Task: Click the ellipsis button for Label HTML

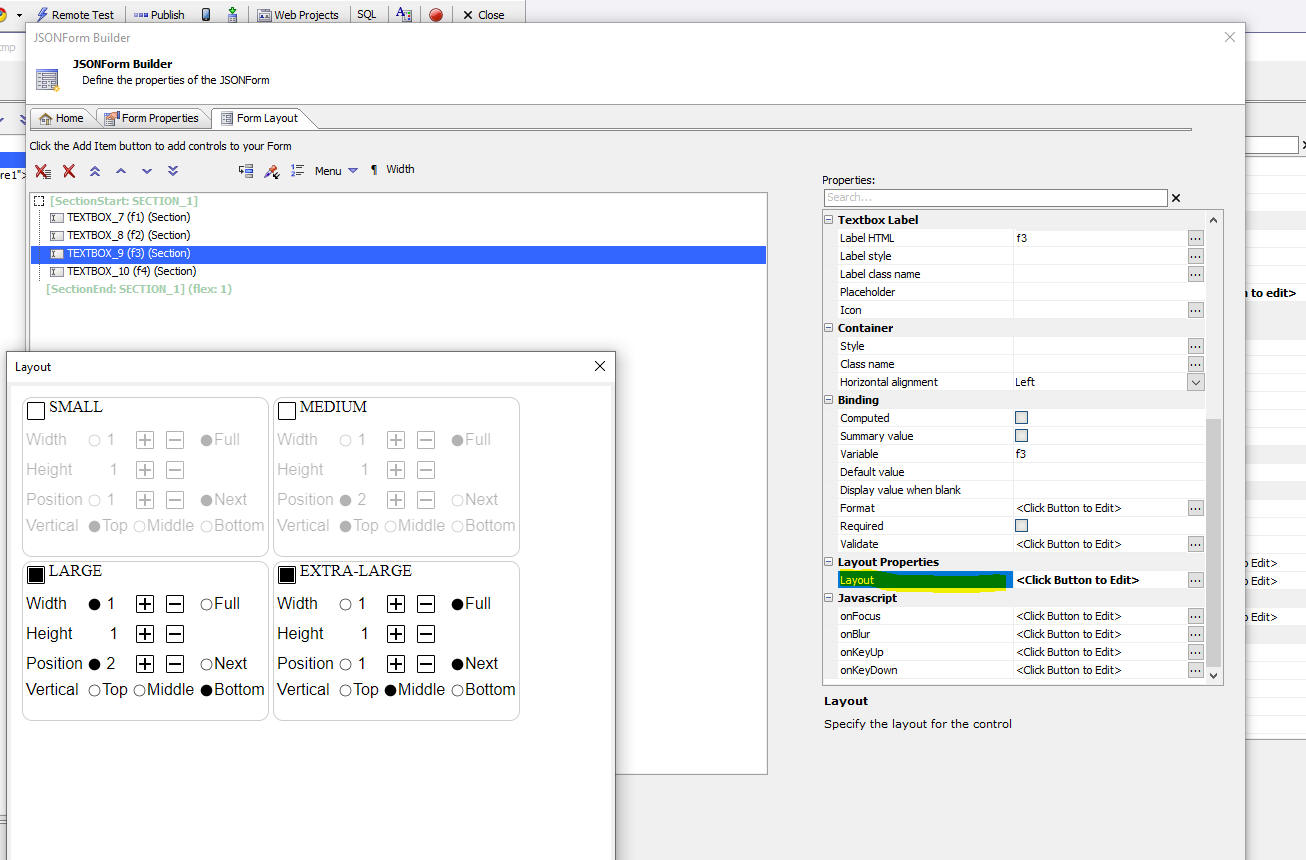Action: [1195, 238]
